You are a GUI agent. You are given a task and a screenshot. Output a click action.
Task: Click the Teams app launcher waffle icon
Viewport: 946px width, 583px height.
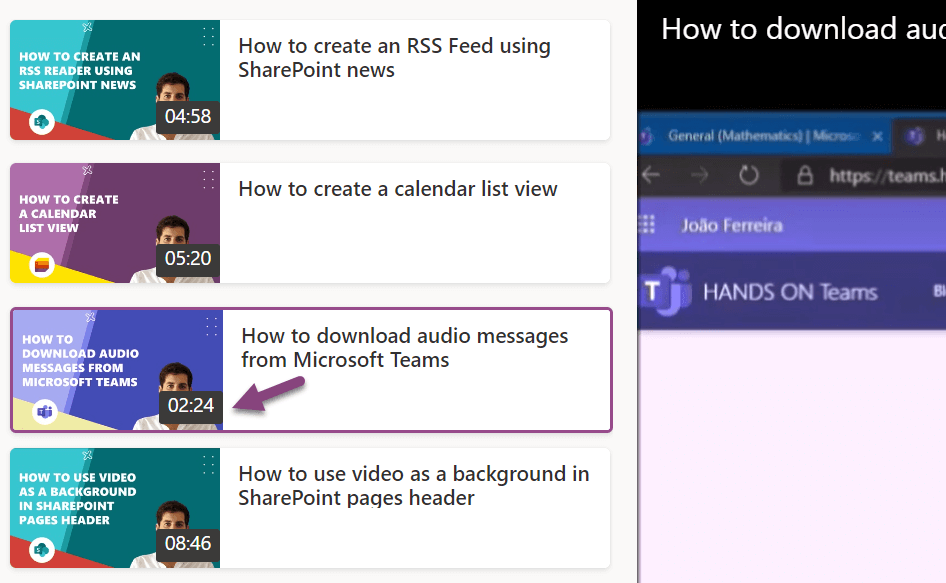click(x=647, y=225)
